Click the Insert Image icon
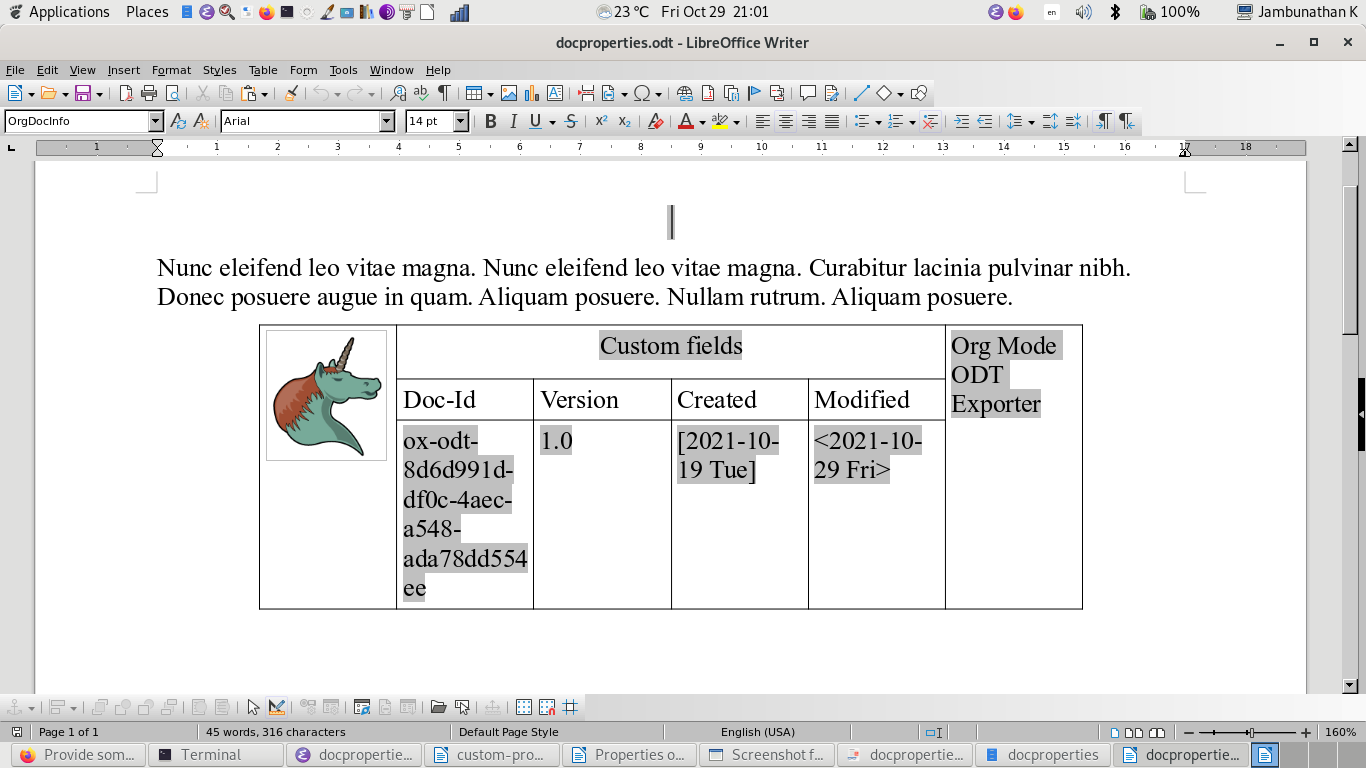 pyautogui.click(x=509, y=93)
